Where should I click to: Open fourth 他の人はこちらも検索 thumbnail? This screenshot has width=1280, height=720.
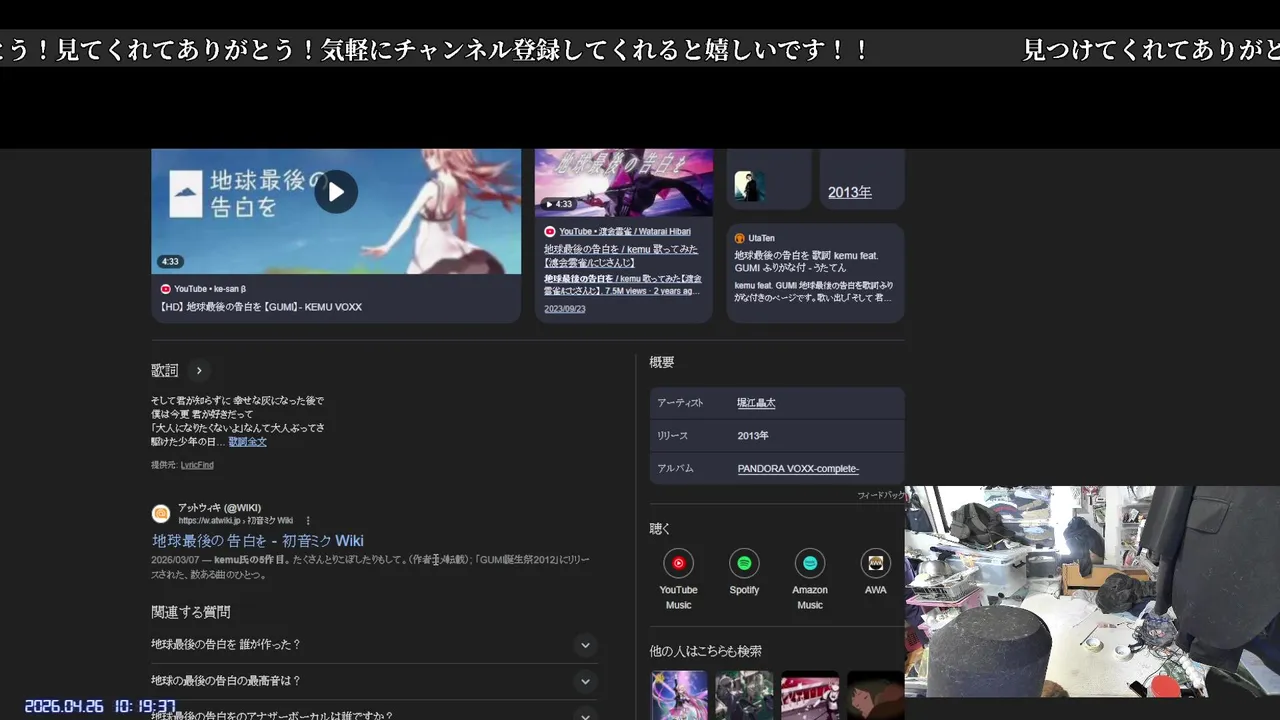[875, 695]
